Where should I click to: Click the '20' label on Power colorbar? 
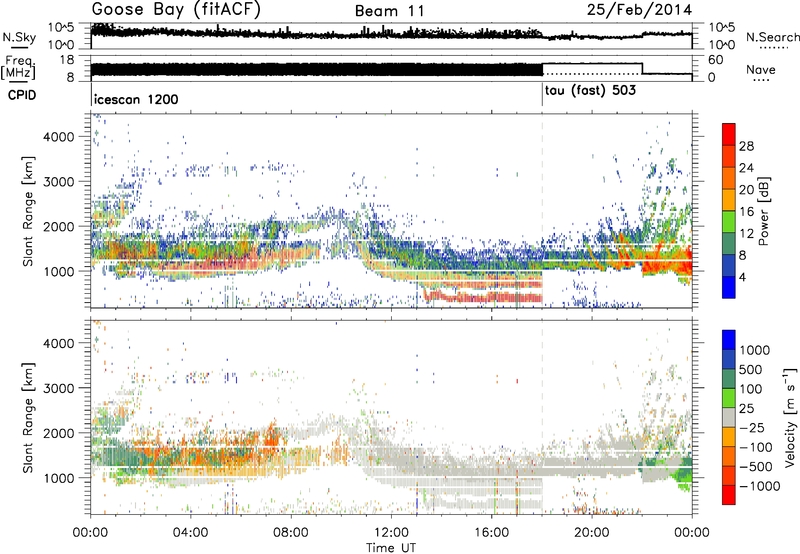click(746, 190)
